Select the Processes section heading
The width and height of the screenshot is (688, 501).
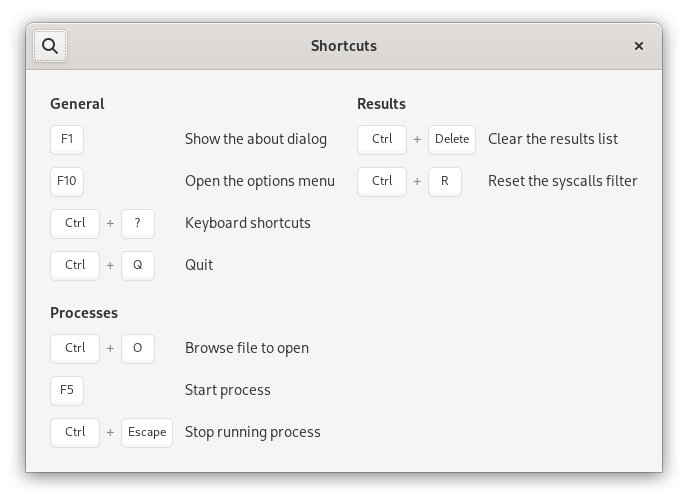coord(84,313)
